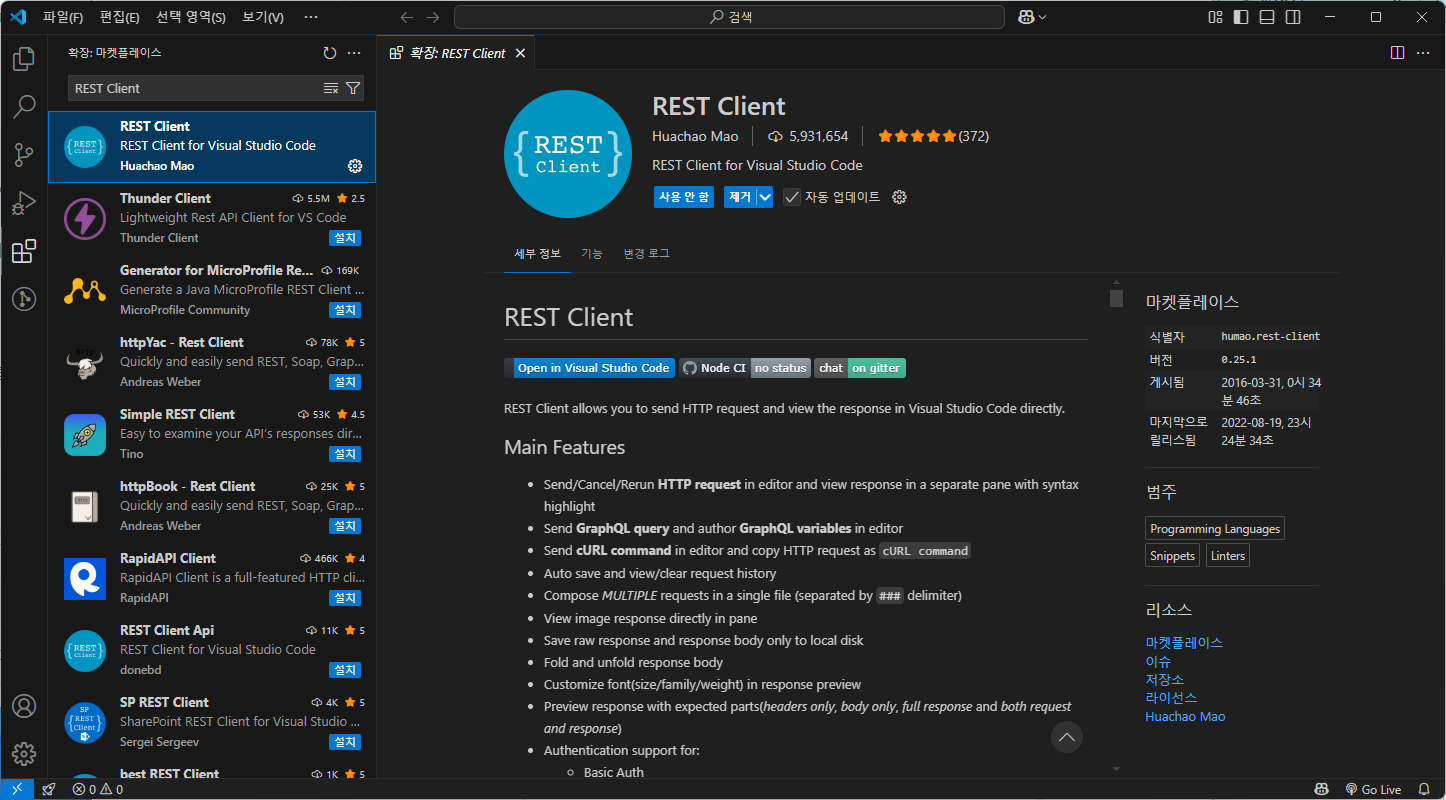
Task: Open the 선택 영역(S) menu
Action: coord(190,17)
